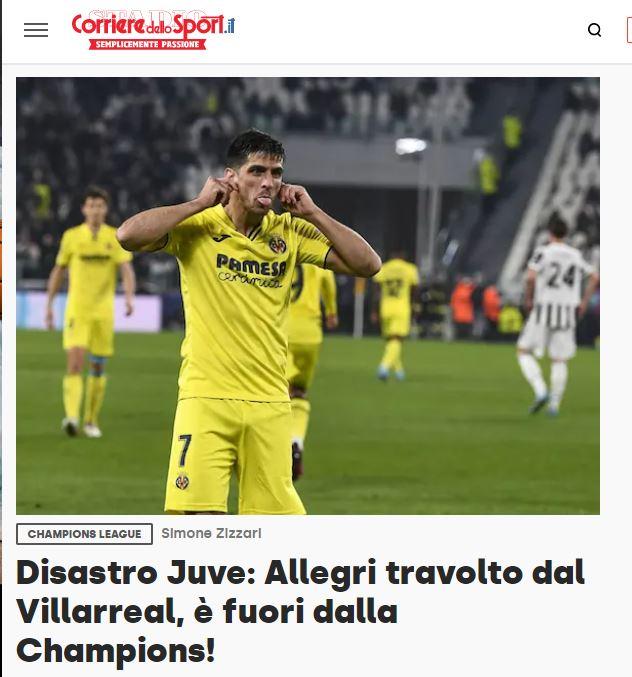The width and height of the screenshot is (632, 677).
Task: Click the headline word 'Champions!'
Action: point(116,650)
